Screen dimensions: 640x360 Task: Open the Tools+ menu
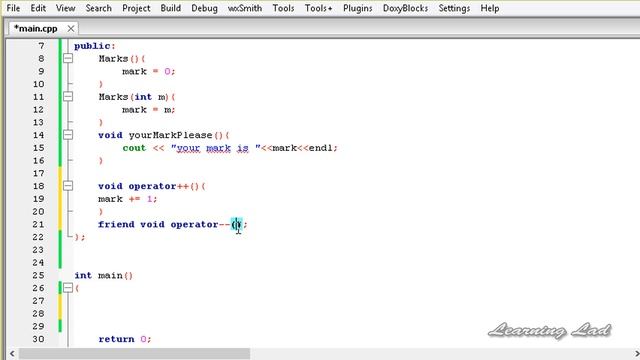(318, 8)
